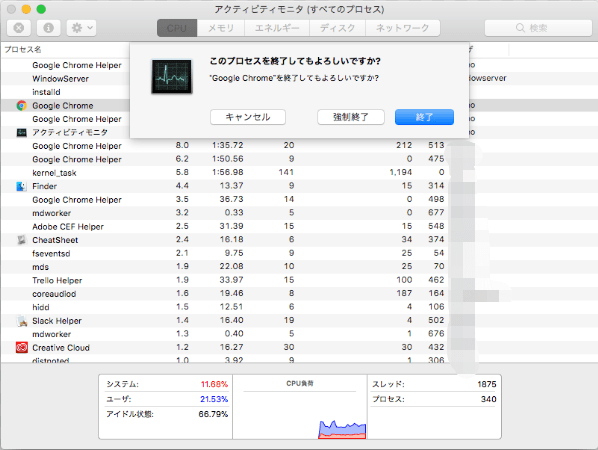
Task: Click the 検索 search field
Action: [538, 28]
